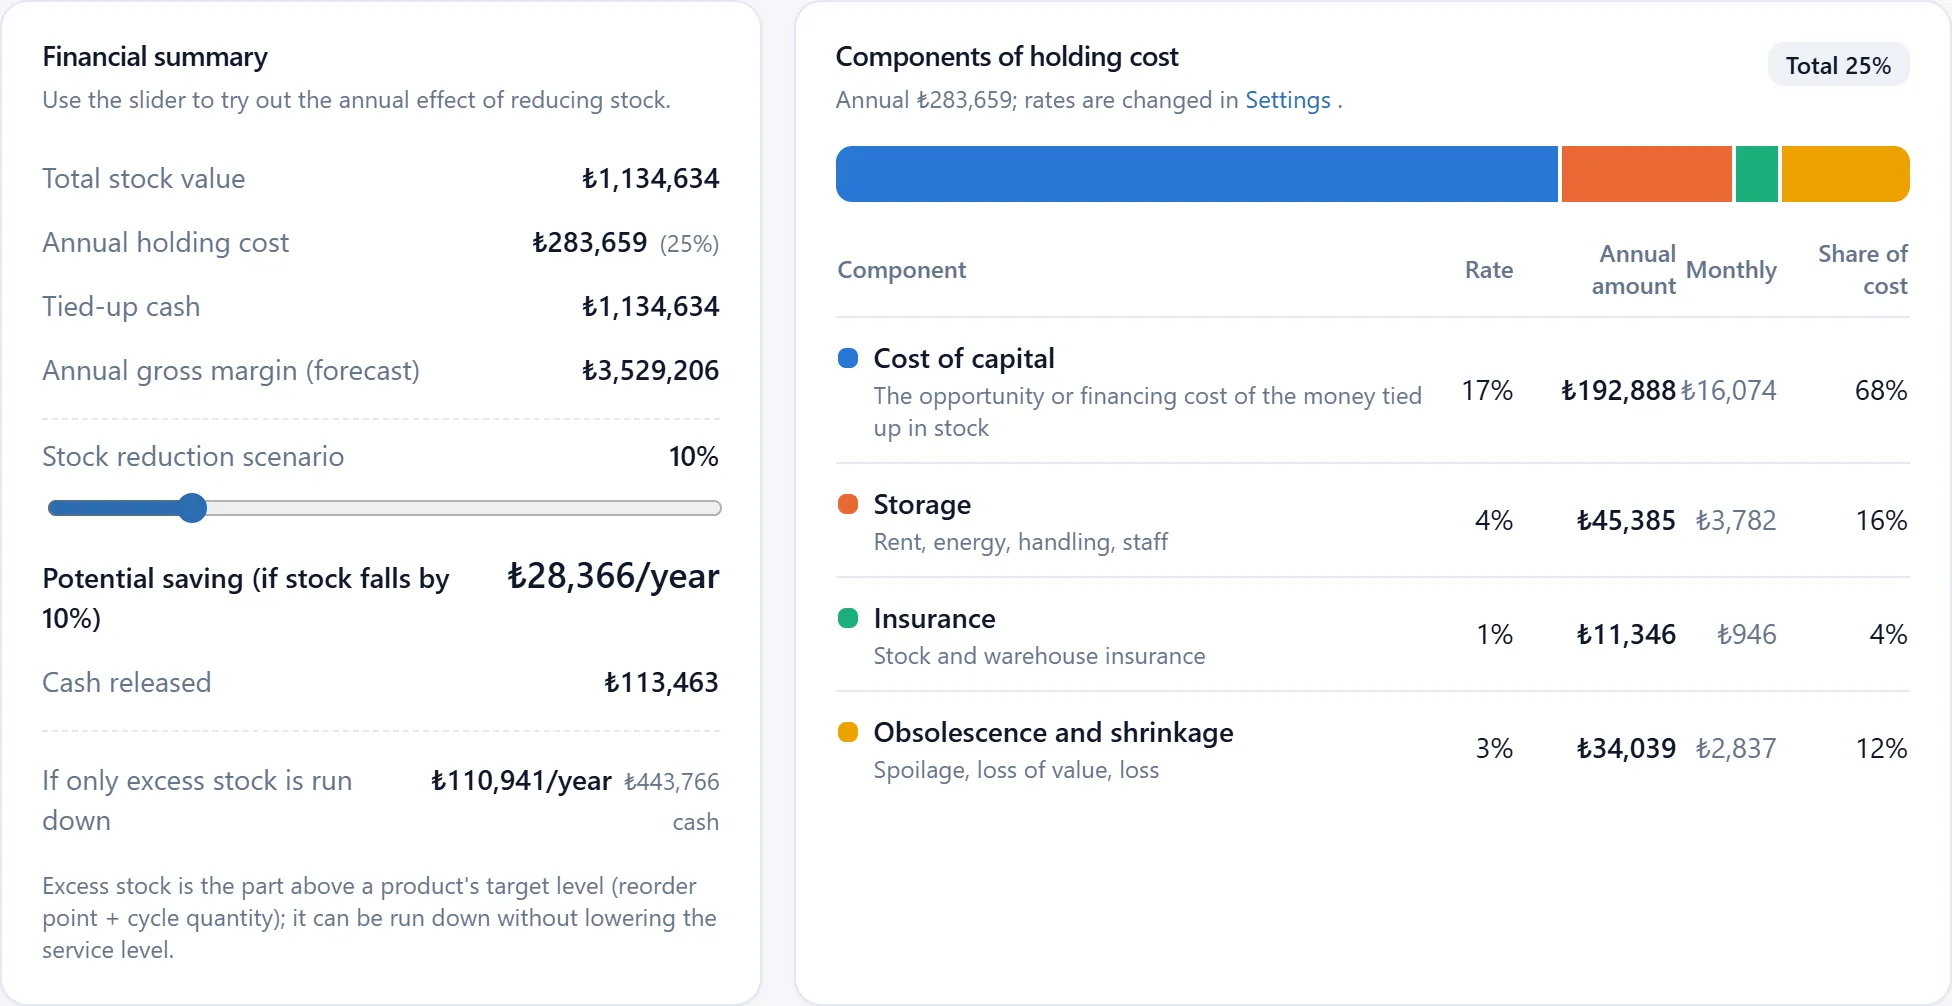Viewport: 1952px width, 1006px height.
Task: Click the stock reduction slider handle
Action: click(x=192, y=508)
